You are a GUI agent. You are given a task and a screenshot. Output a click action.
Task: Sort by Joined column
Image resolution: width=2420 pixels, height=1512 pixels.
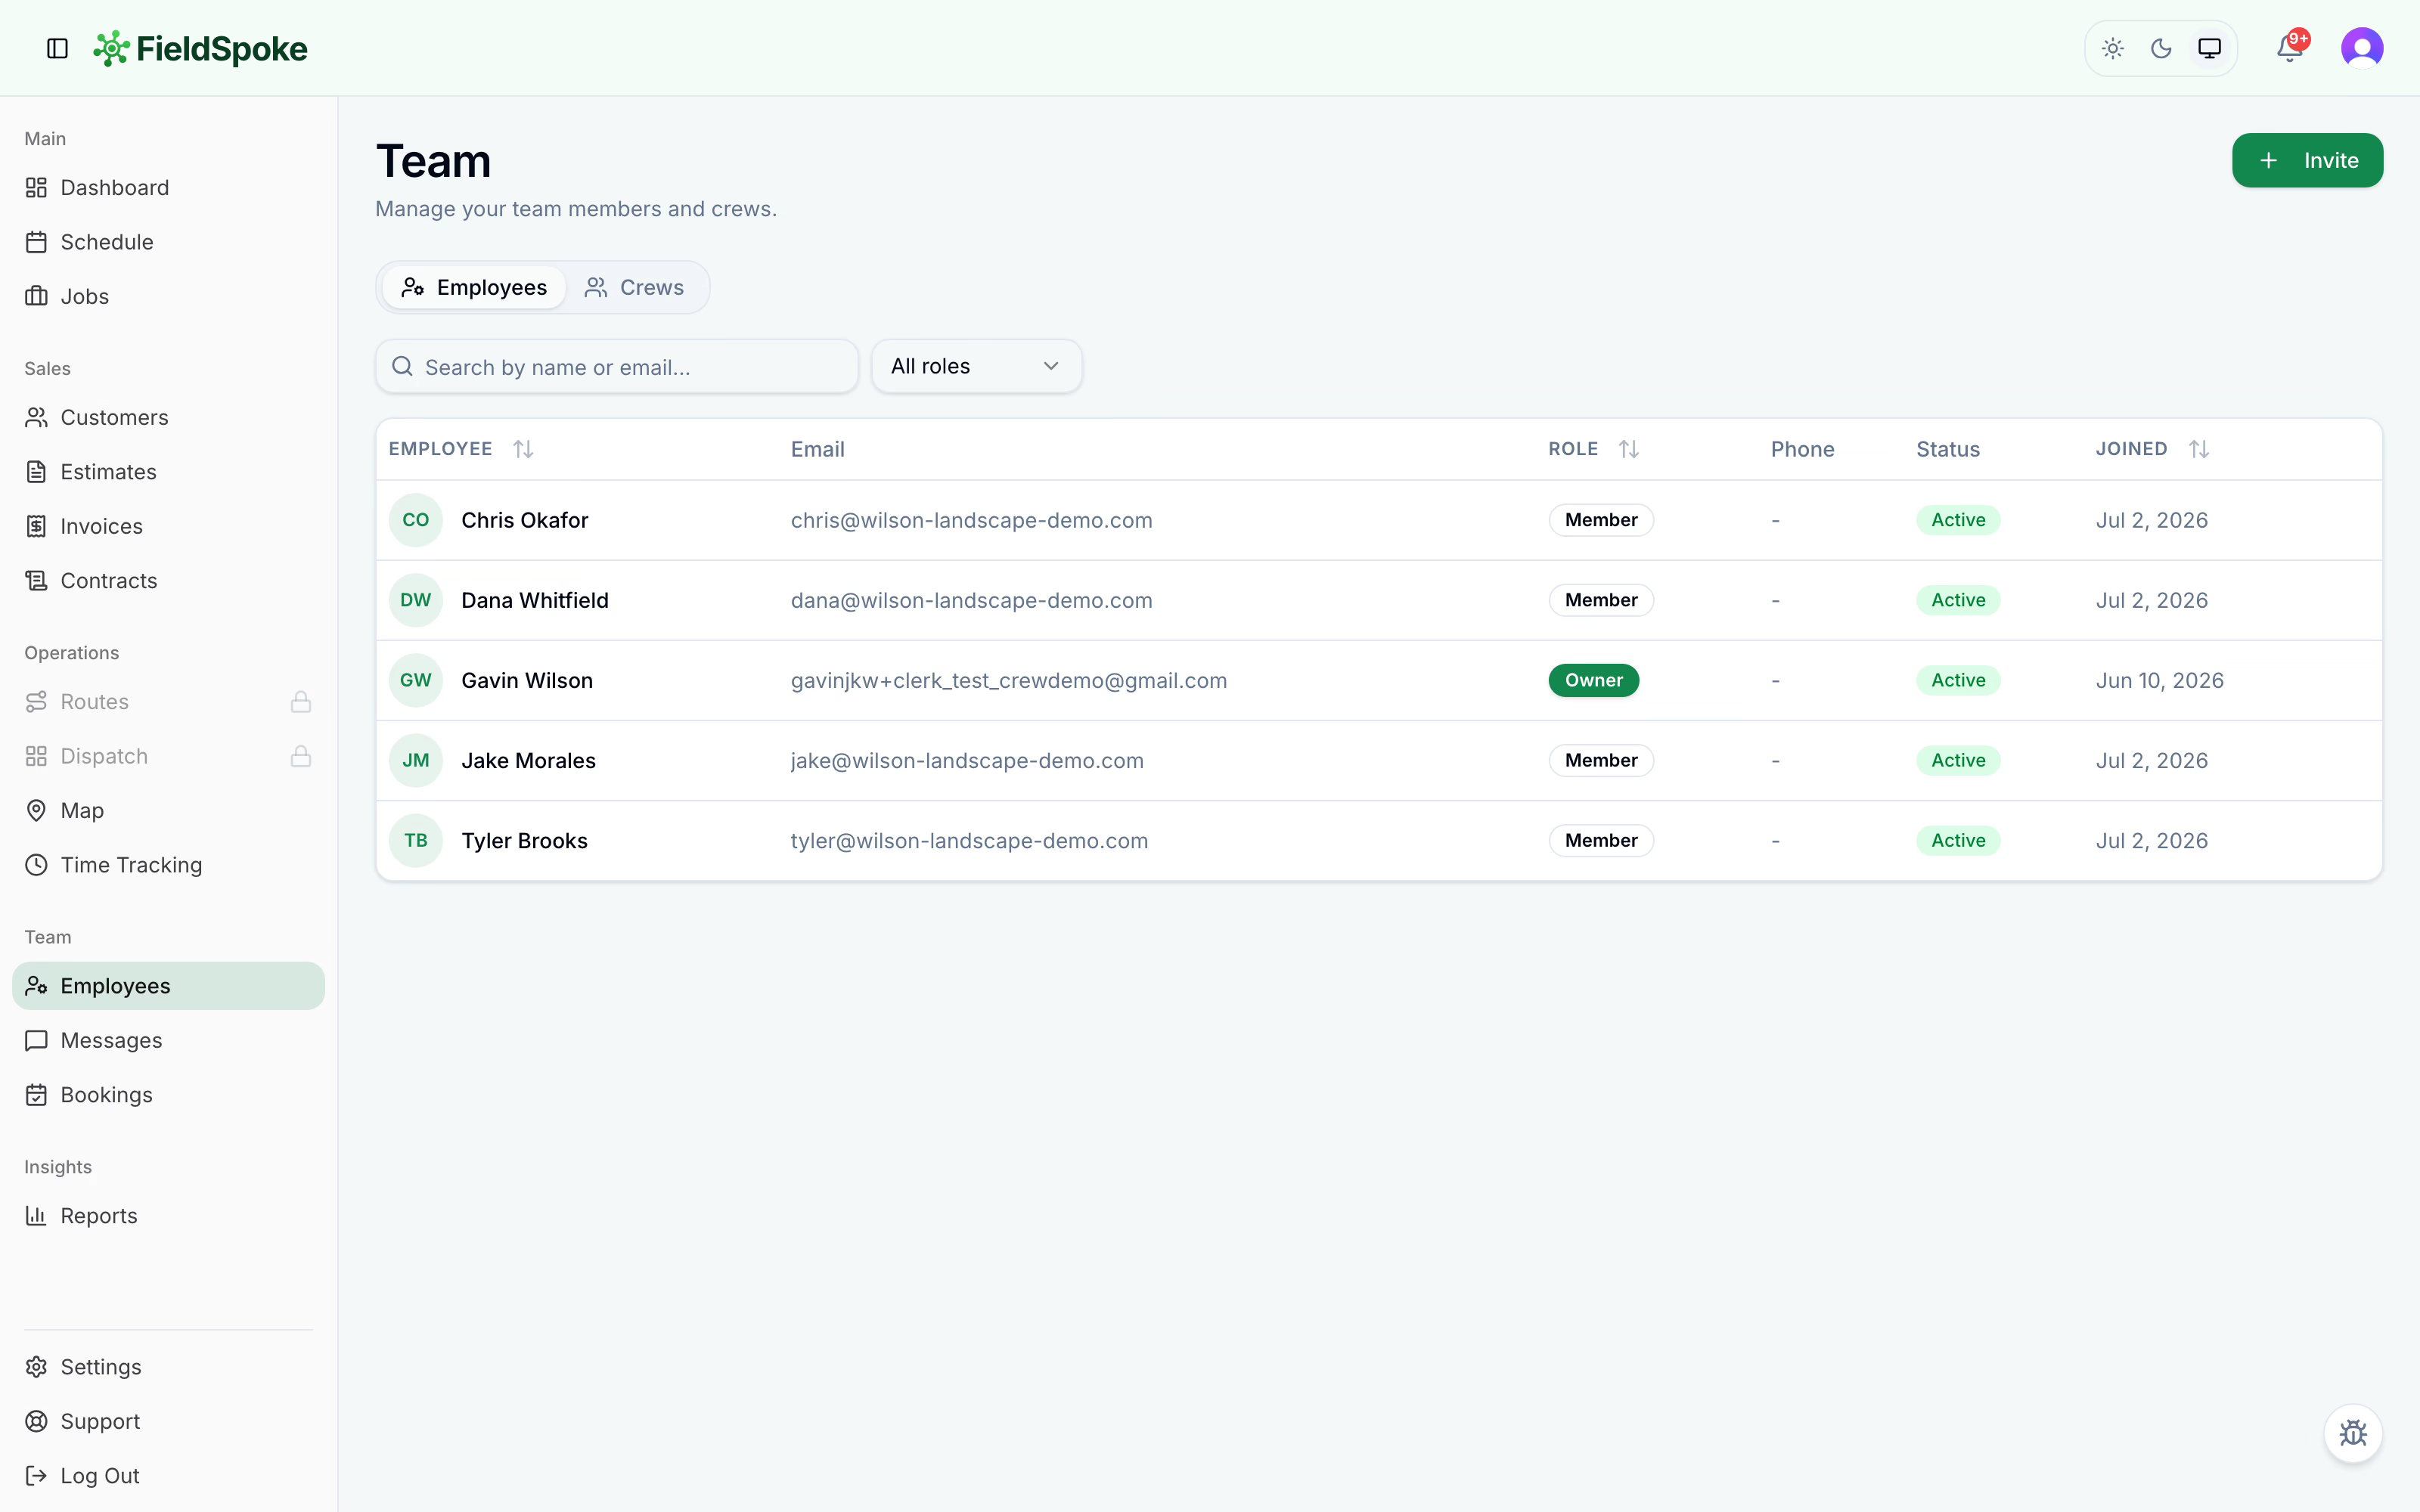point(2152,449)
